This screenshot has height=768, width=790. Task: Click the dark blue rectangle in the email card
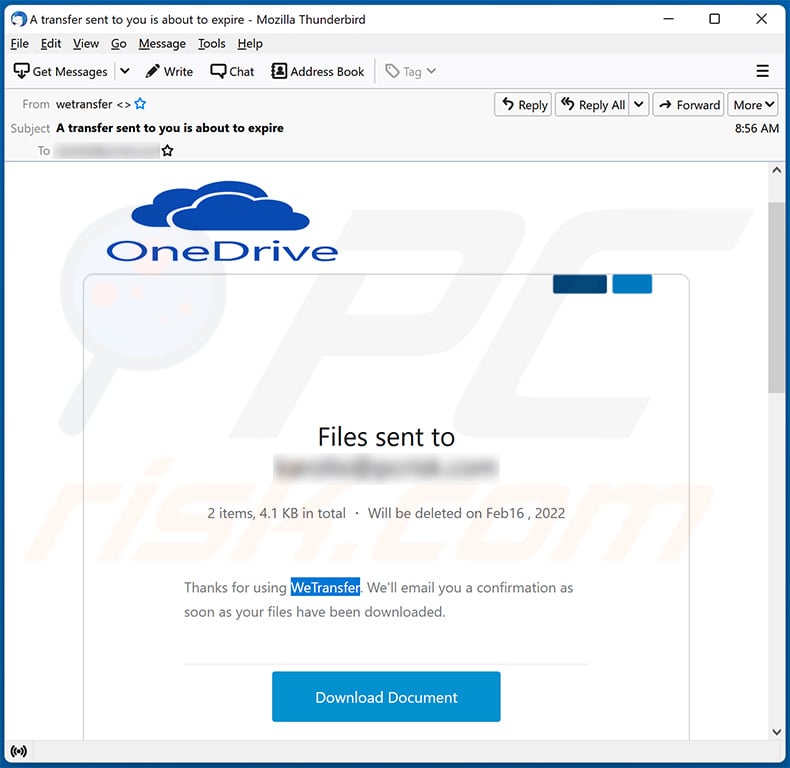tap(579, 284)
